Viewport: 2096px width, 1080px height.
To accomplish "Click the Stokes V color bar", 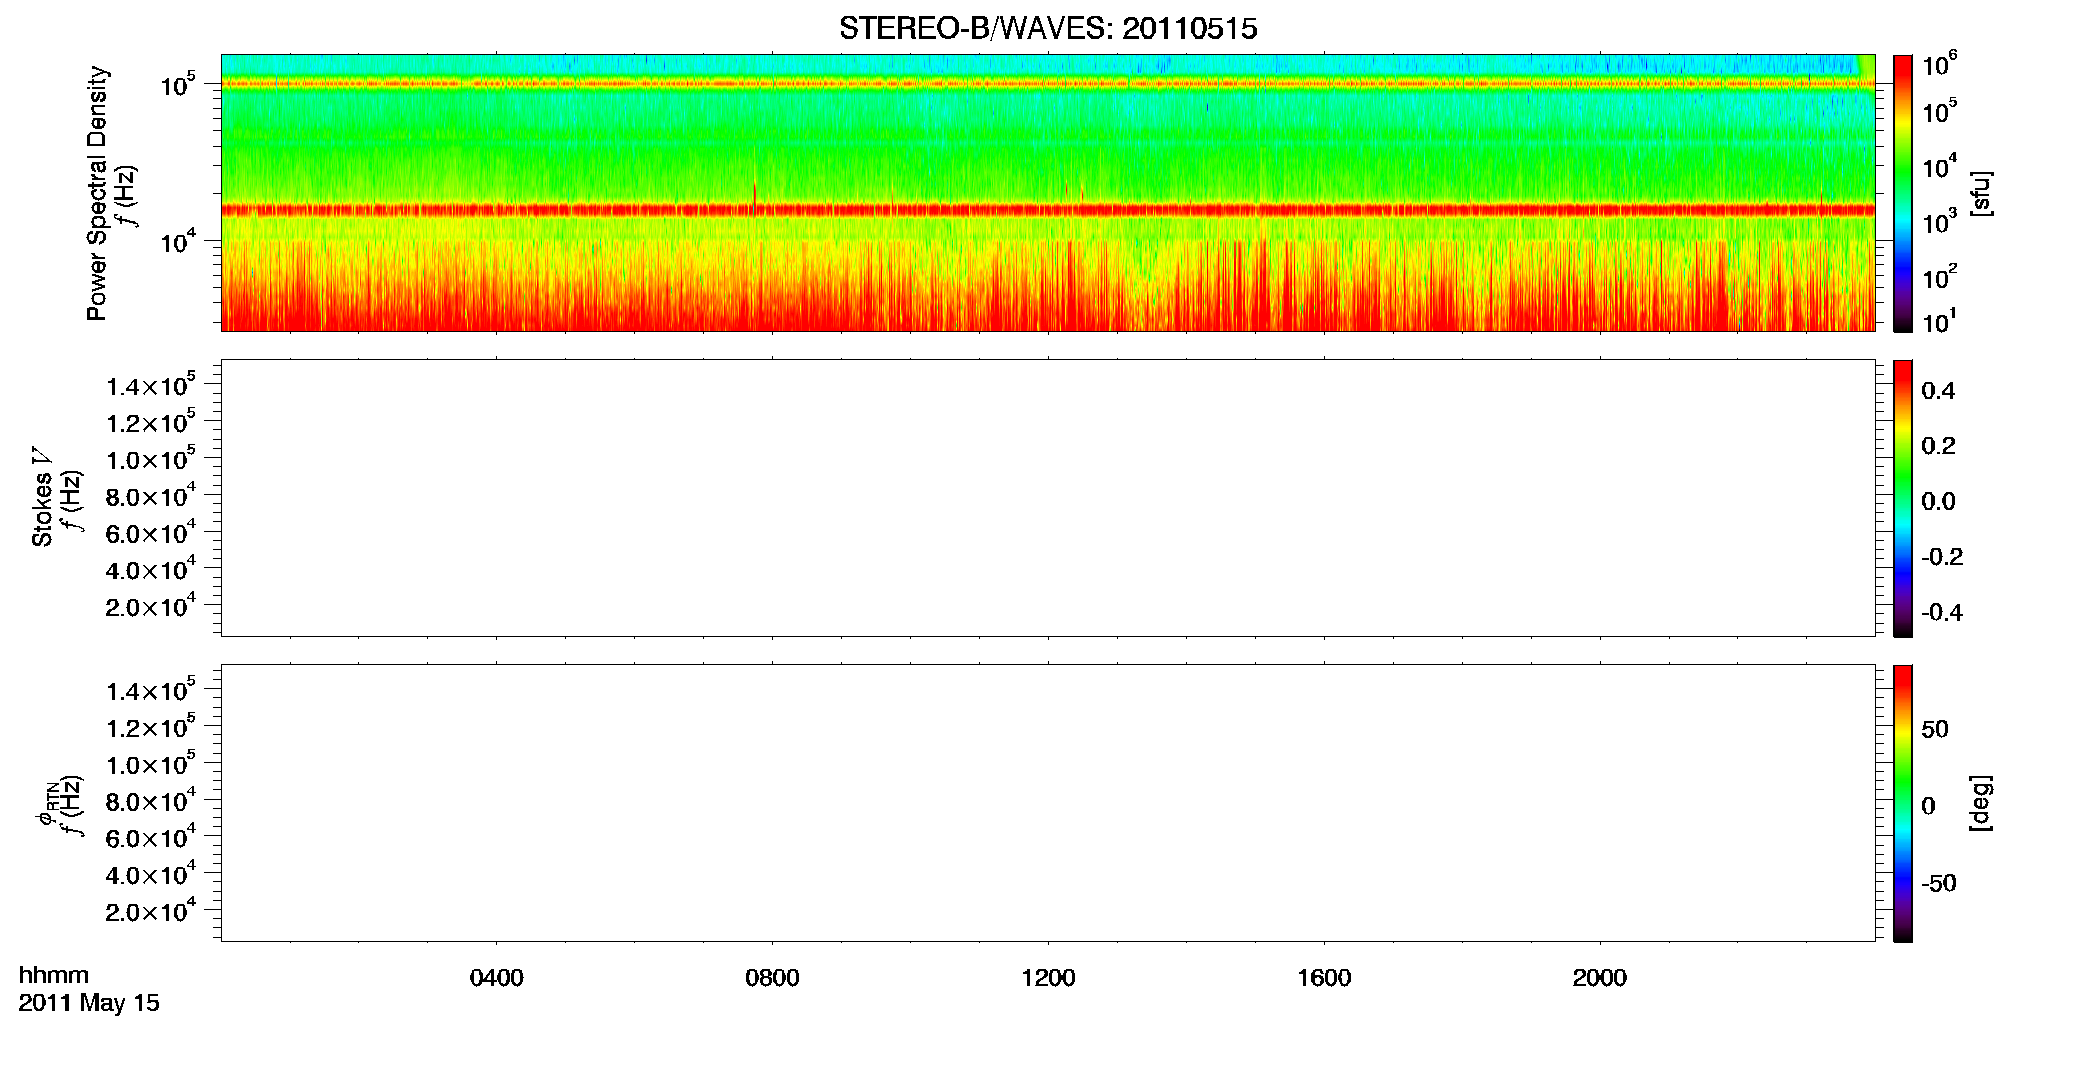I will 1902,498.
